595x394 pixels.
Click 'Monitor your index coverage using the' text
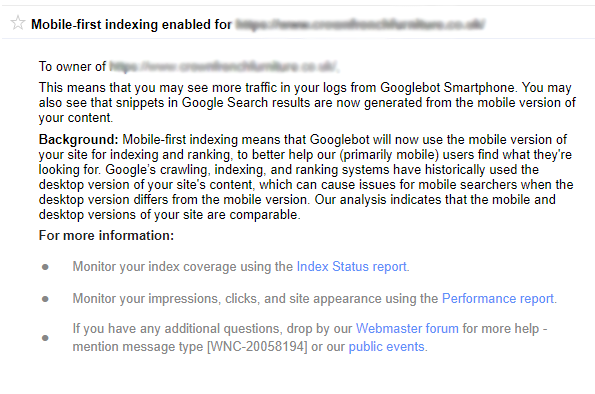pyautogui.click(x=183, y=266)
